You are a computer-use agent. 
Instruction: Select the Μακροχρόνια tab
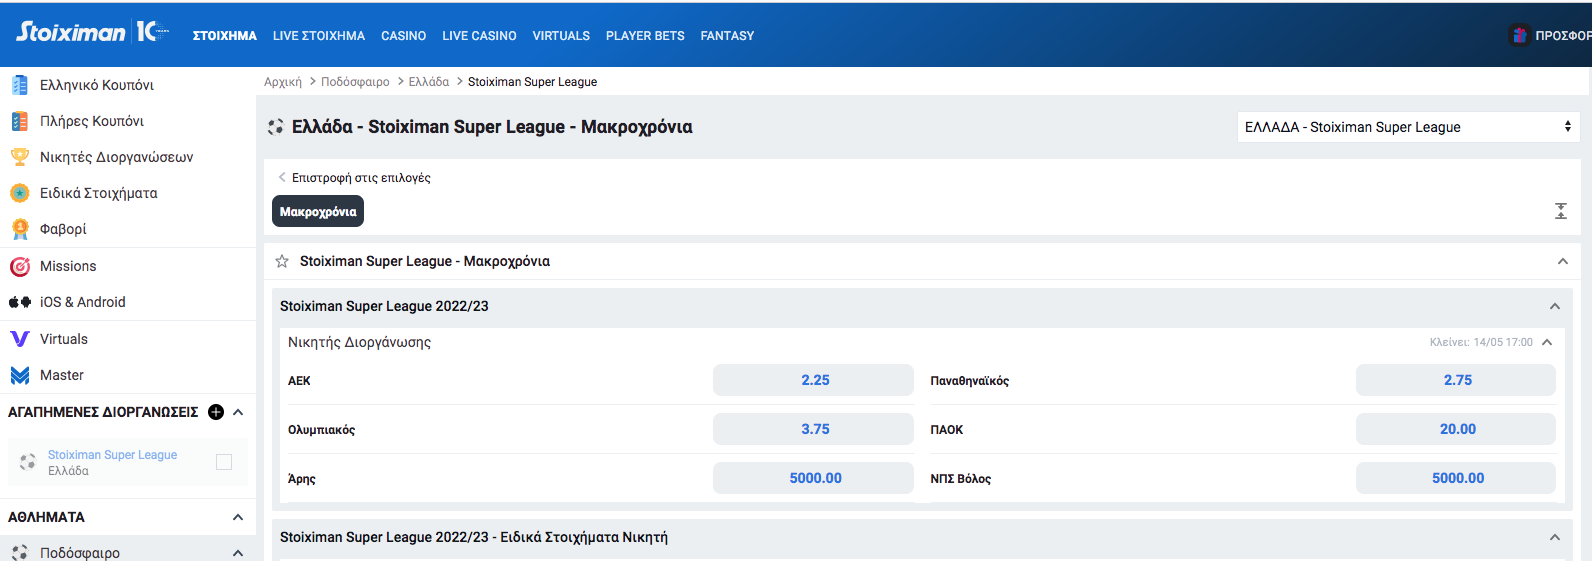pyautogui.click(x=318, y=211)
